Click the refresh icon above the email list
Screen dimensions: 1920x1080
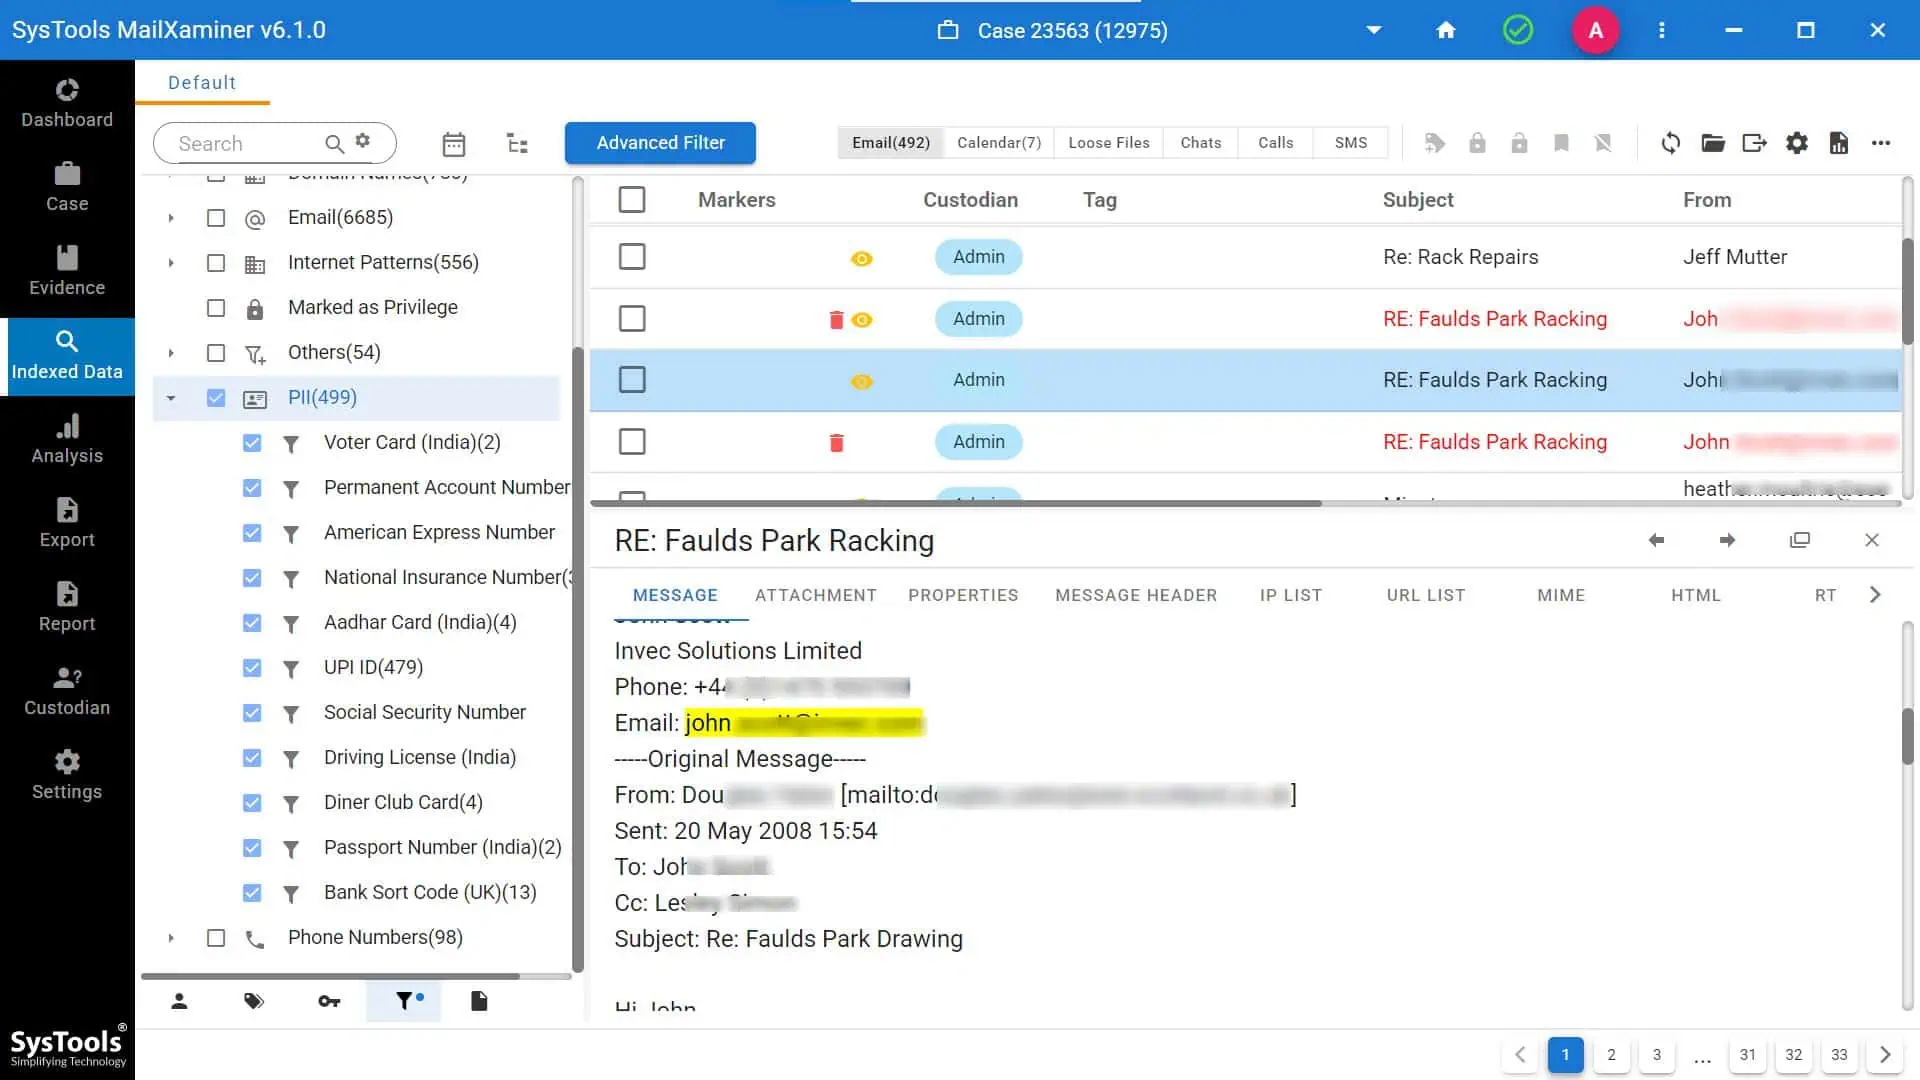[x=1670, y=143]
